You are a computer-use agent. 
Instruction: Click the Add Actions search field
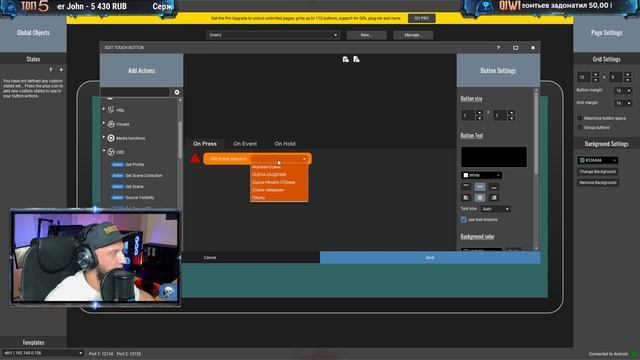pyautogui.click(x=136, y=92)
